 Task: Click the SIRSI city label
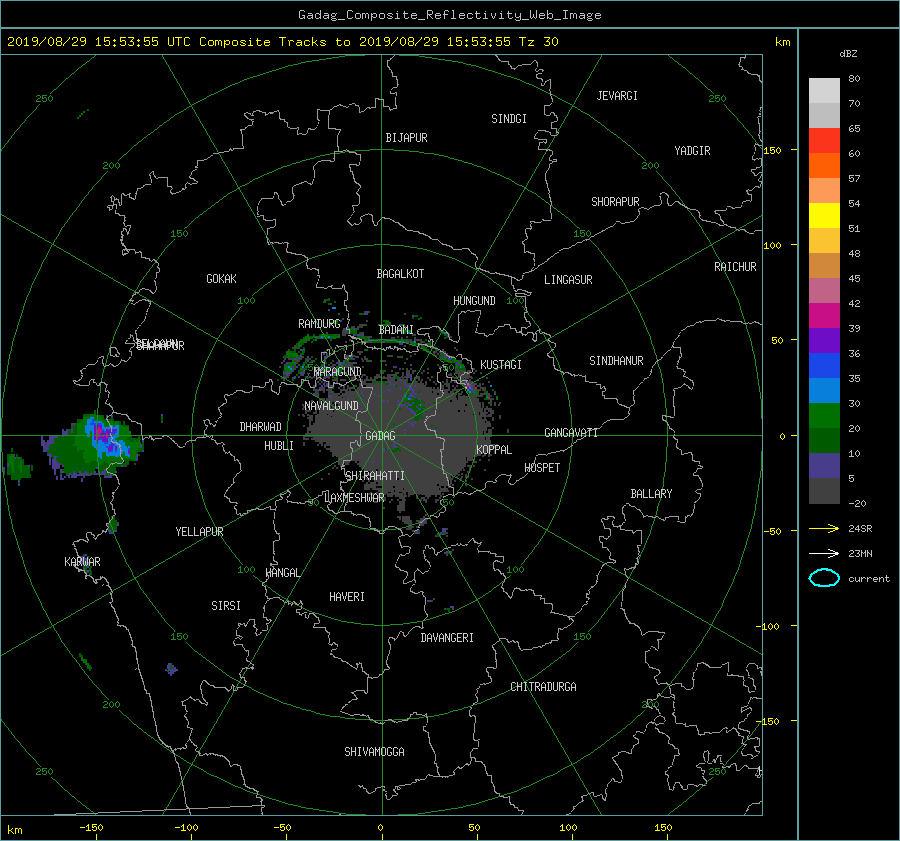226,606
